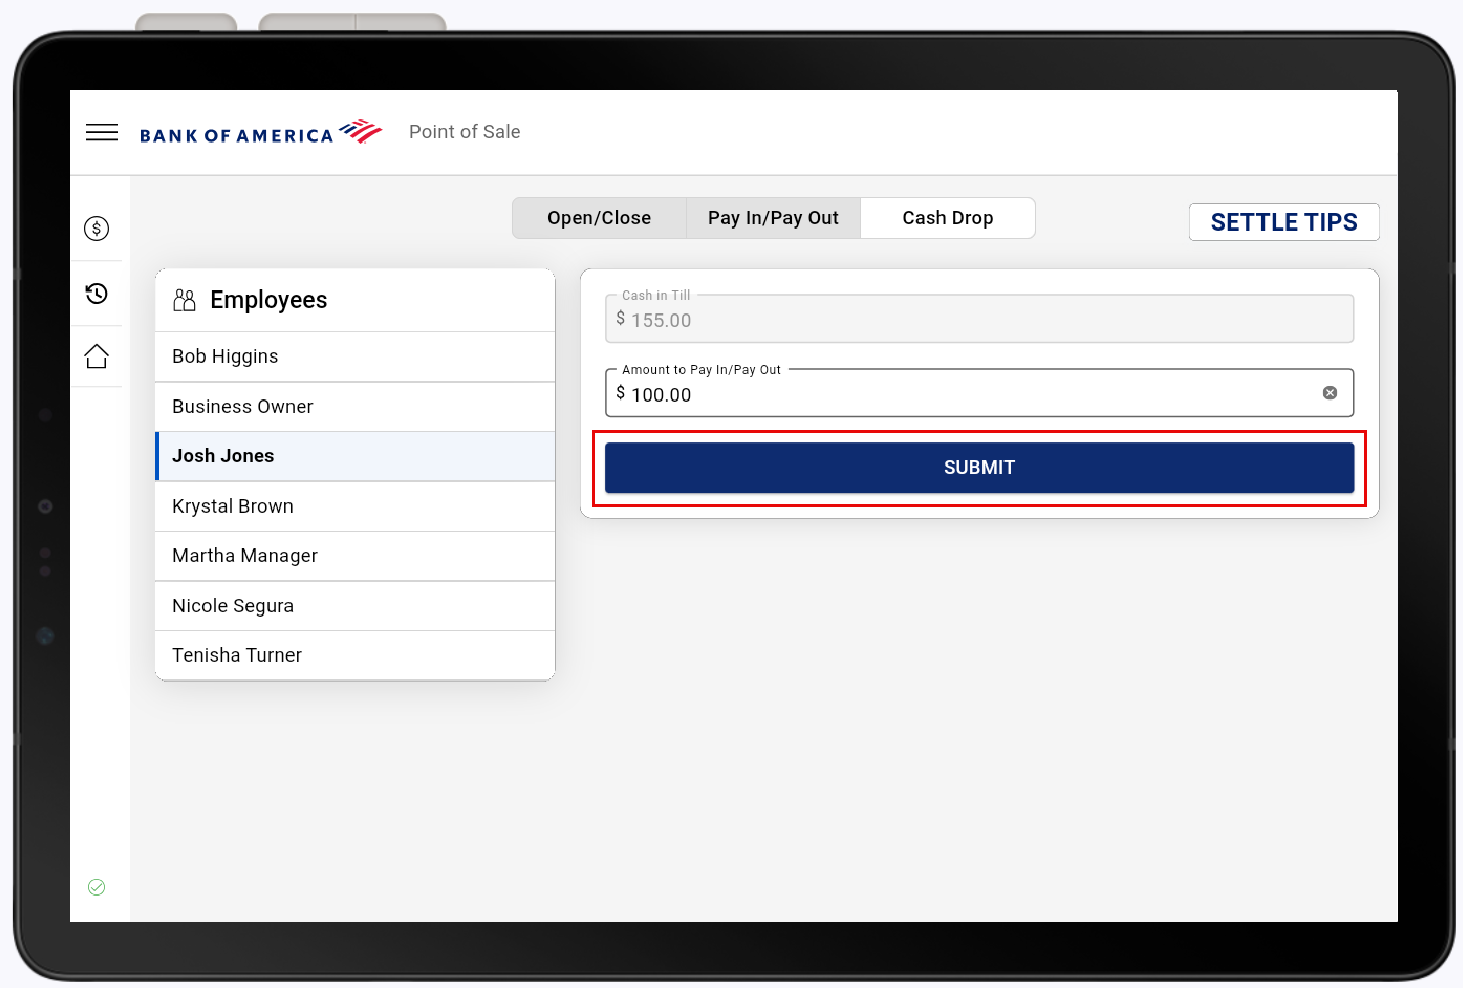The width and height of the screenshot is (1463, 988).
Task: Switch to the Open/Close tab
Action: coord(599,218)
